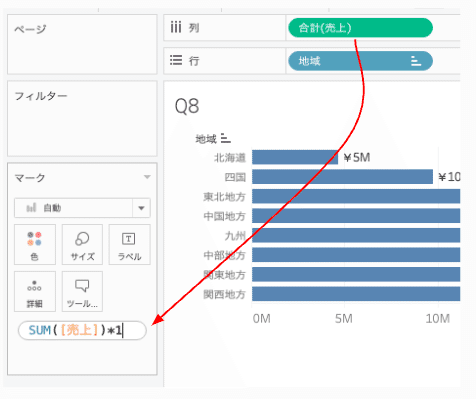Click the 合計(売上) pill on the Columns shelf
Screen dimensions: 476x399
pos(360,28)
